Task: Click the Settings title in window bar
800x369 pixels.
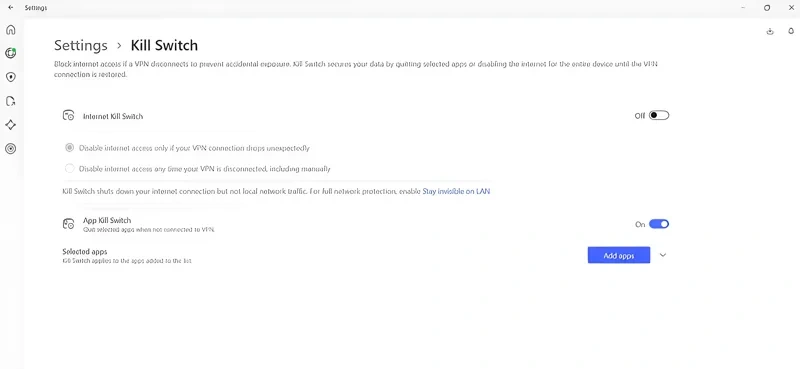Action: pos(36,8)
